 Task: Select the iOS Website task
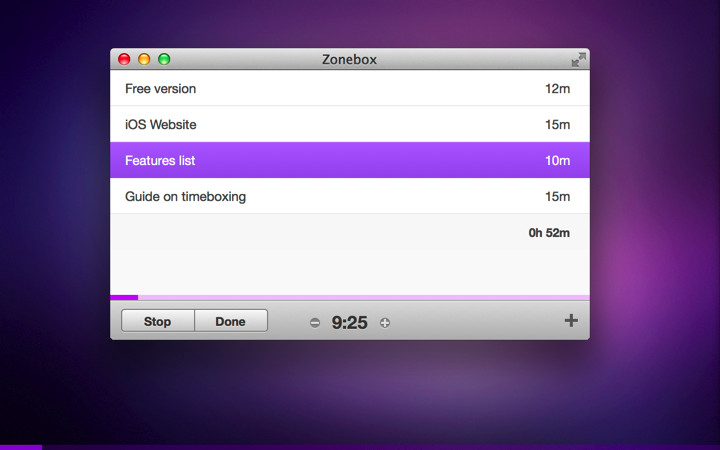click(350, 124)
